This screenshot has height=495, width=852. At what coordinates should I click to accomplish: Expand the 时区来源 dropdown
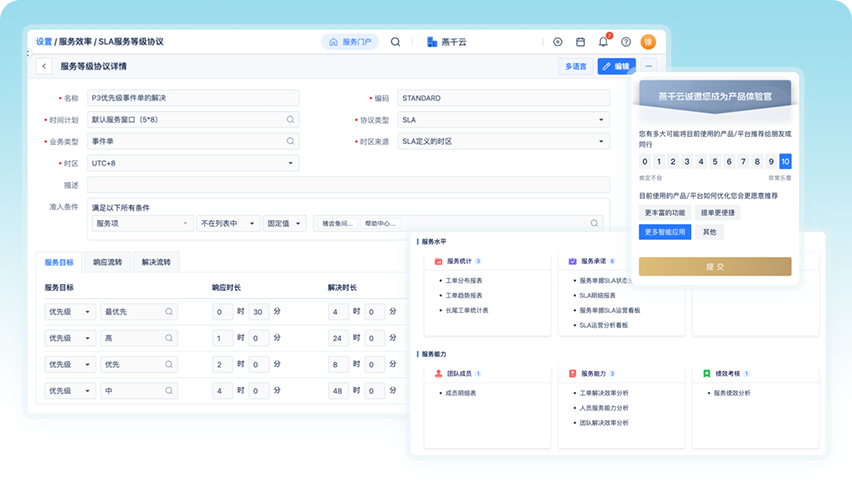pyautogui.click(x=503, y=141)
